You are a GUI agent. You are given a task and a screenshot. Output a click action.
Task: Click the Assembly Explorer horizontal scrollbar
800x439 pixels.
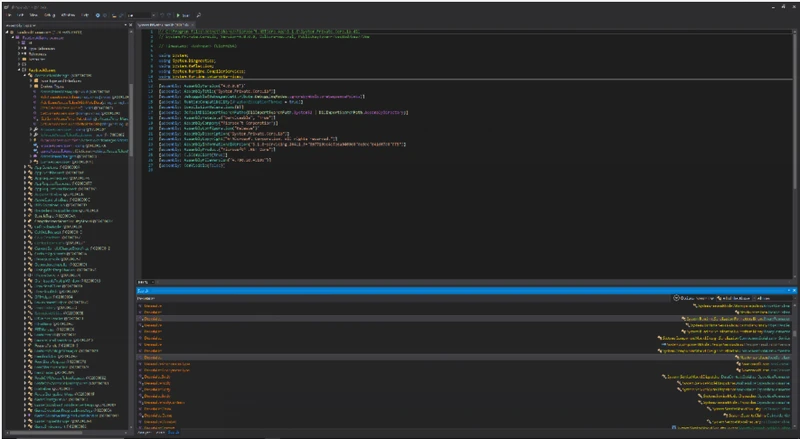46,433
